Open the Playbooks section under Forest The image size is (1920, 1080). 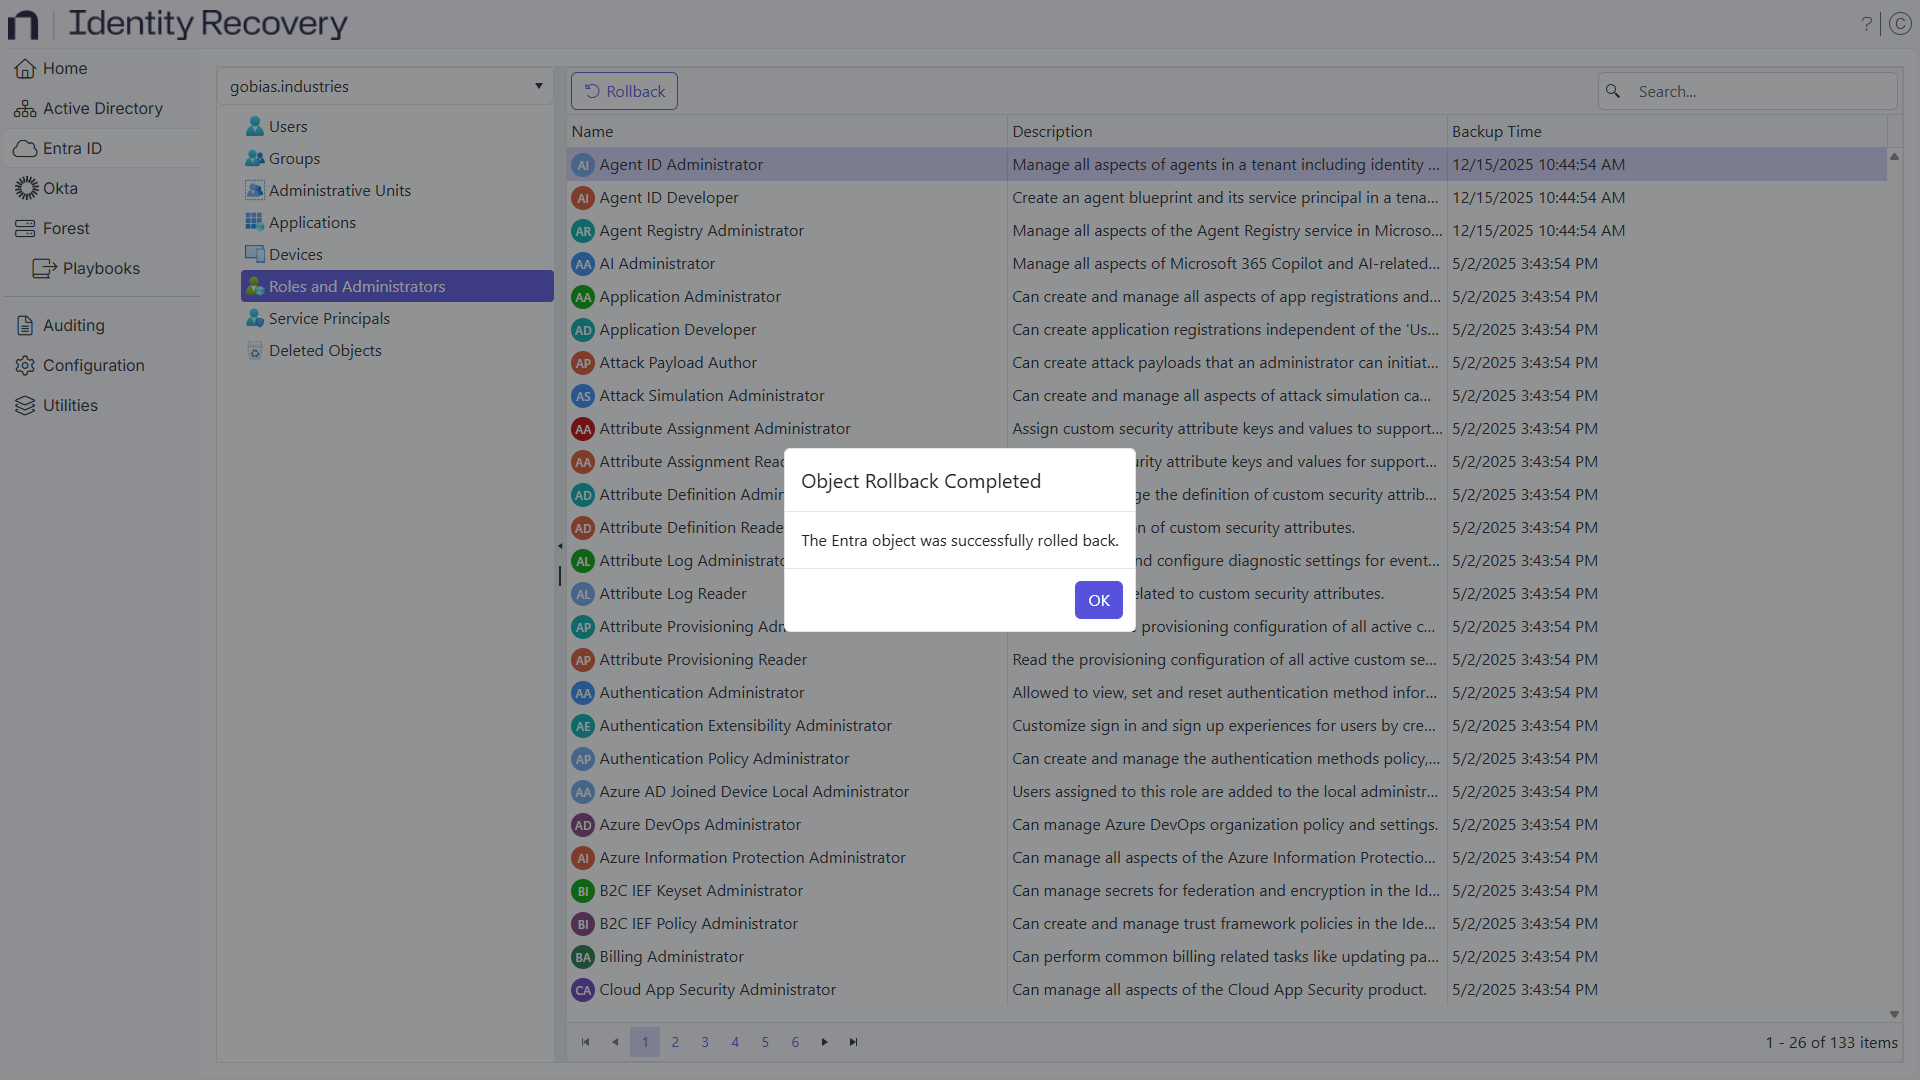pyautogui.click(x=100, y=268)
